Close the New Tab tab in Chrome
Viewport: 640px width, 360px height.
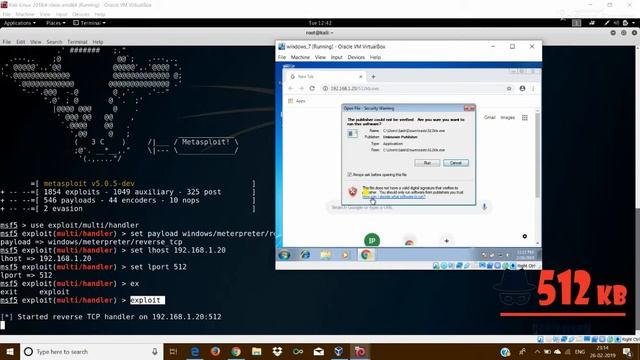pos(360,76)
